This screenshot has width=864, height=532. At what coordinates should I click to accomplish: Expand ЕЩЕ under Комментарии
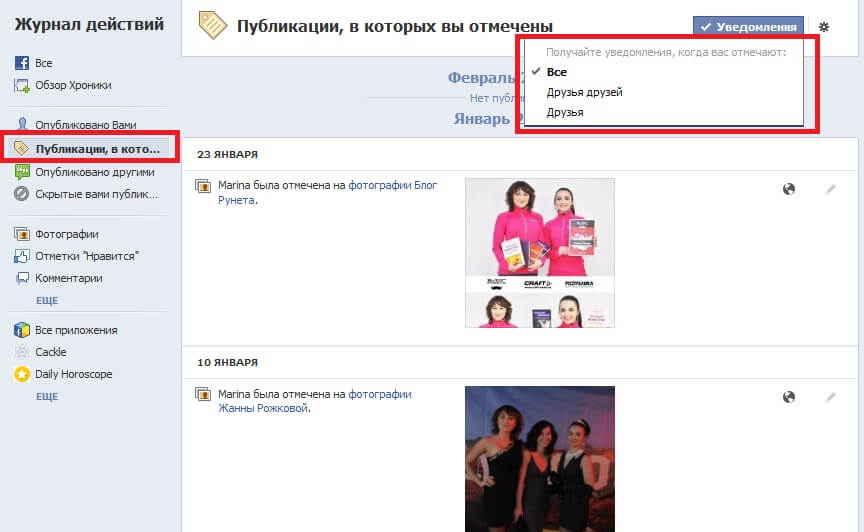pos(47,300)
